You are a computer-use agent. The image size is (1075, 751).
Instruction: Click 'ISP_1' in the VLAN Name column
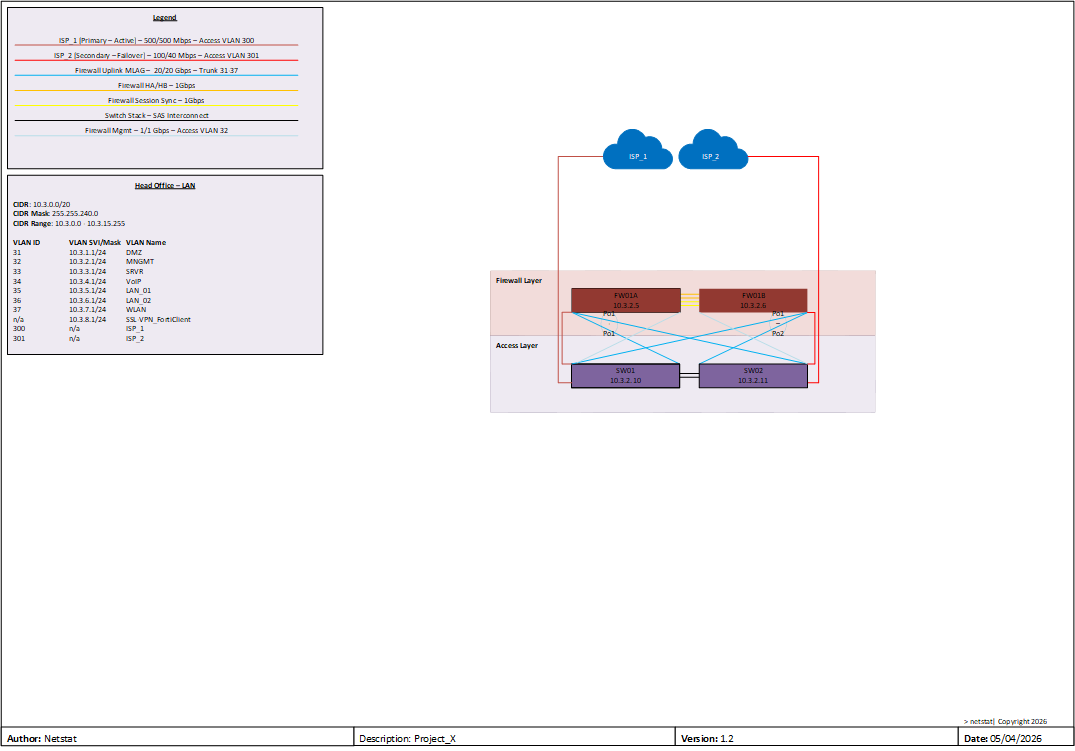(x=135, y=329)
